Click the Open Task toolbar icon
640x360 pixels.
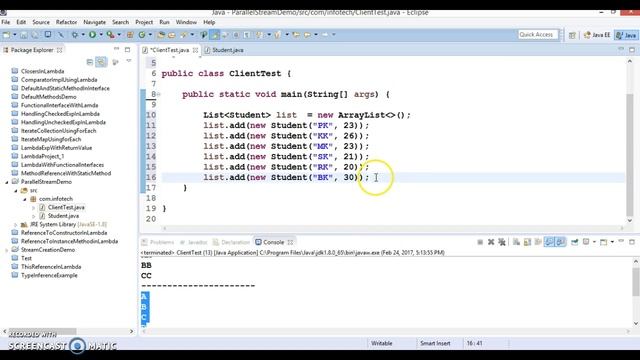172,35
